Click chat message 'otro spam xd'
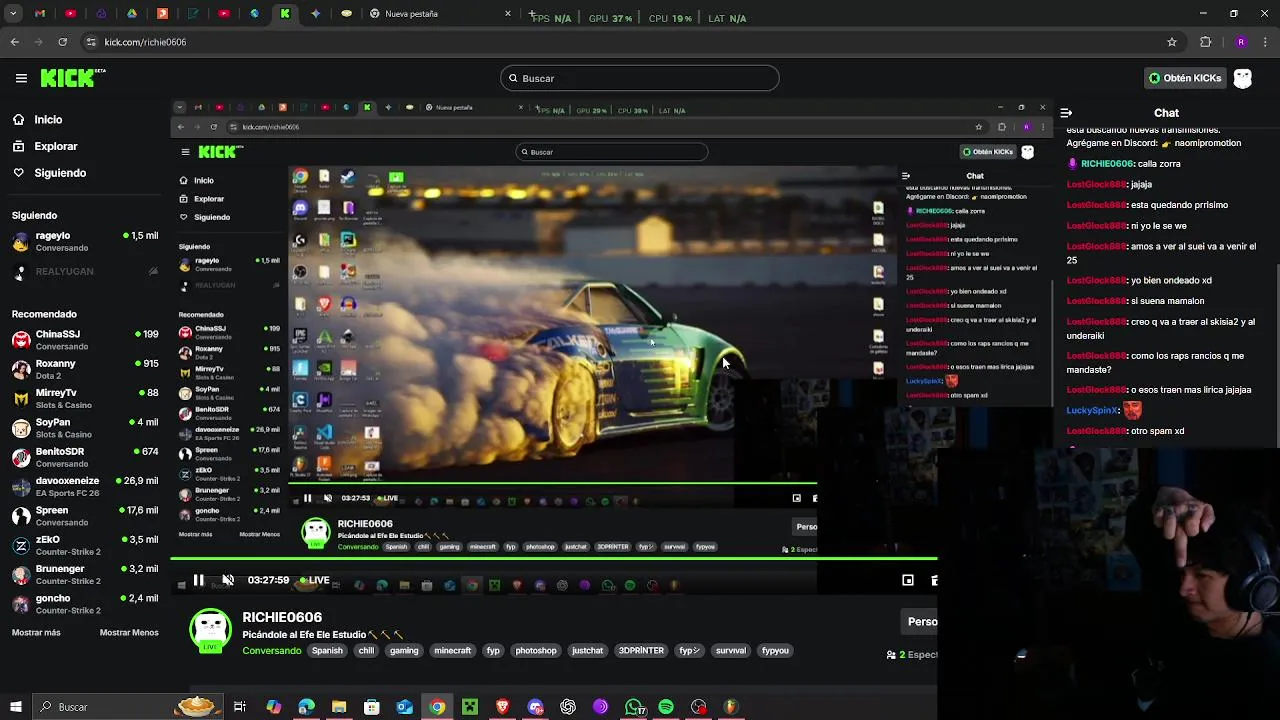The height and width of the screenshot is (720, 1280). click(x=1156, y=431)
